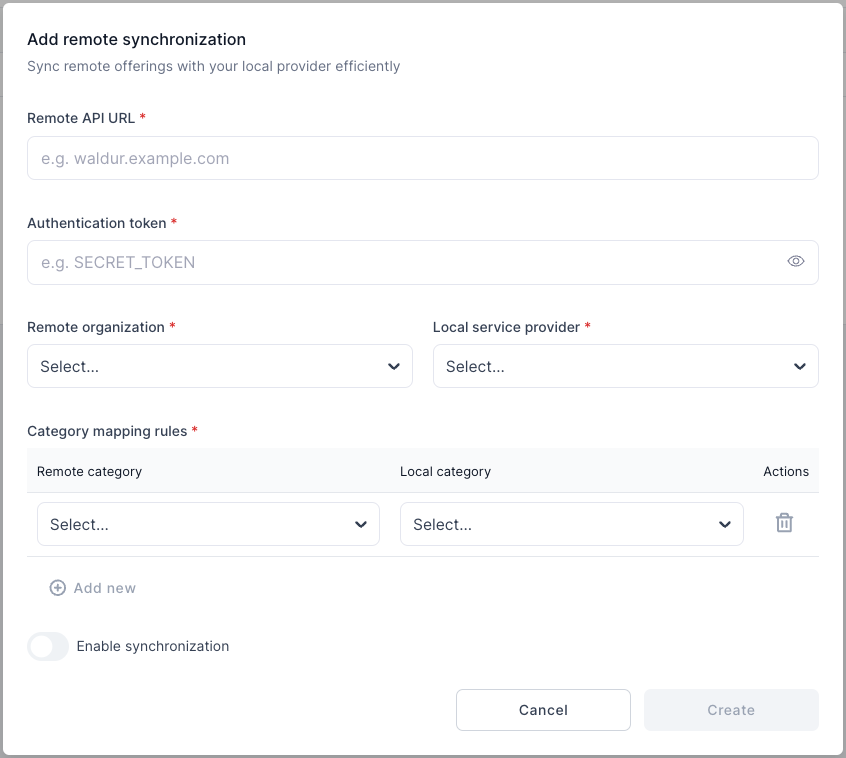Click the Remote API URL label
This screenshot has height=758, width=846.
[81, 118]
